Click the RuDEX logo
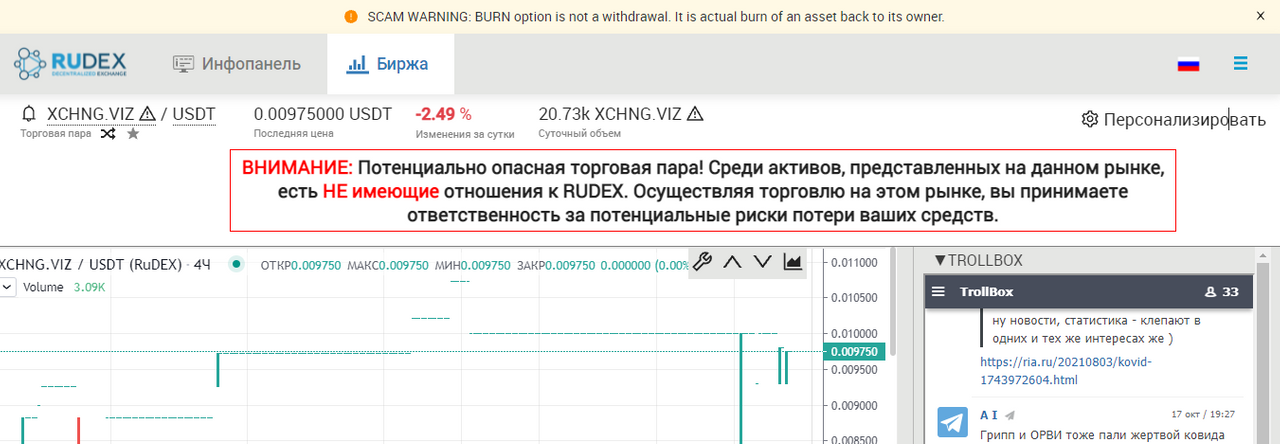This screenshot has width=1280, height=444. 70,64
